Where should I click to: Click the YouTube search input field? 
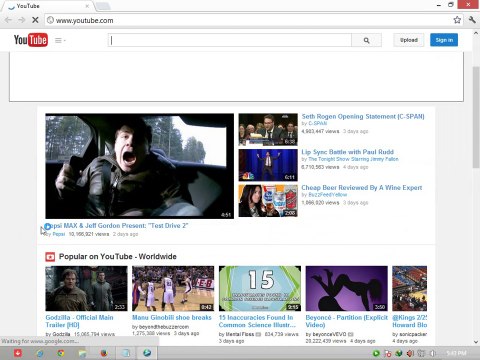click(x=230, y=40)
